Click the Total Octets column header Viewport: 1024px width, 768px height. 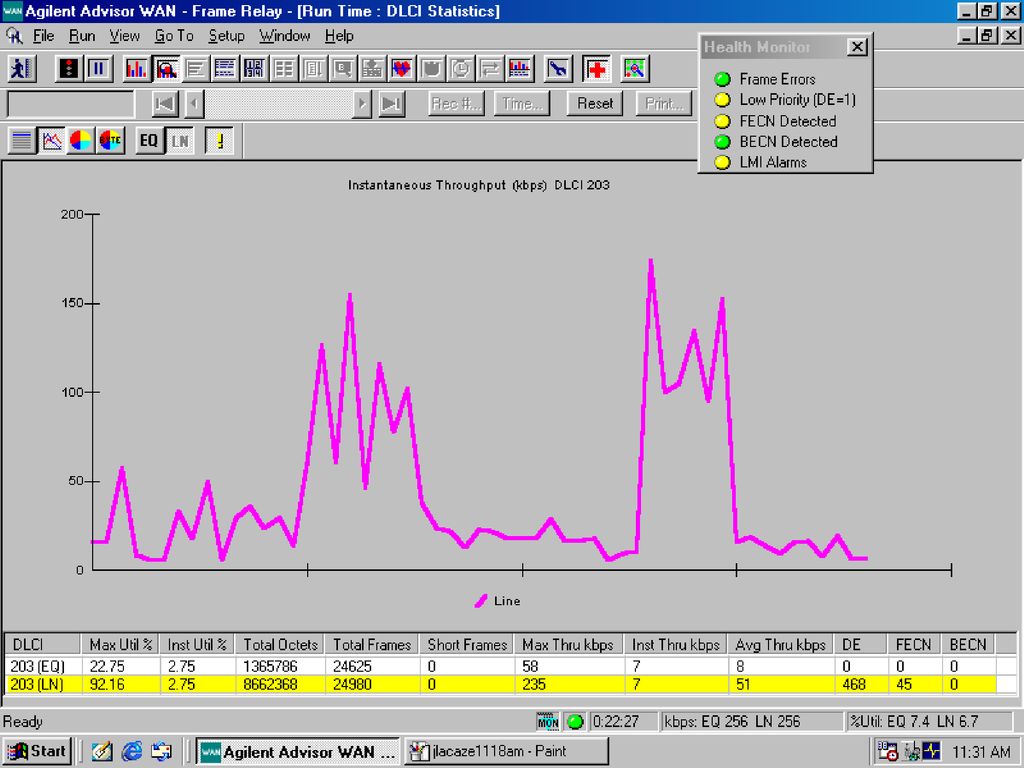(280, 645)
